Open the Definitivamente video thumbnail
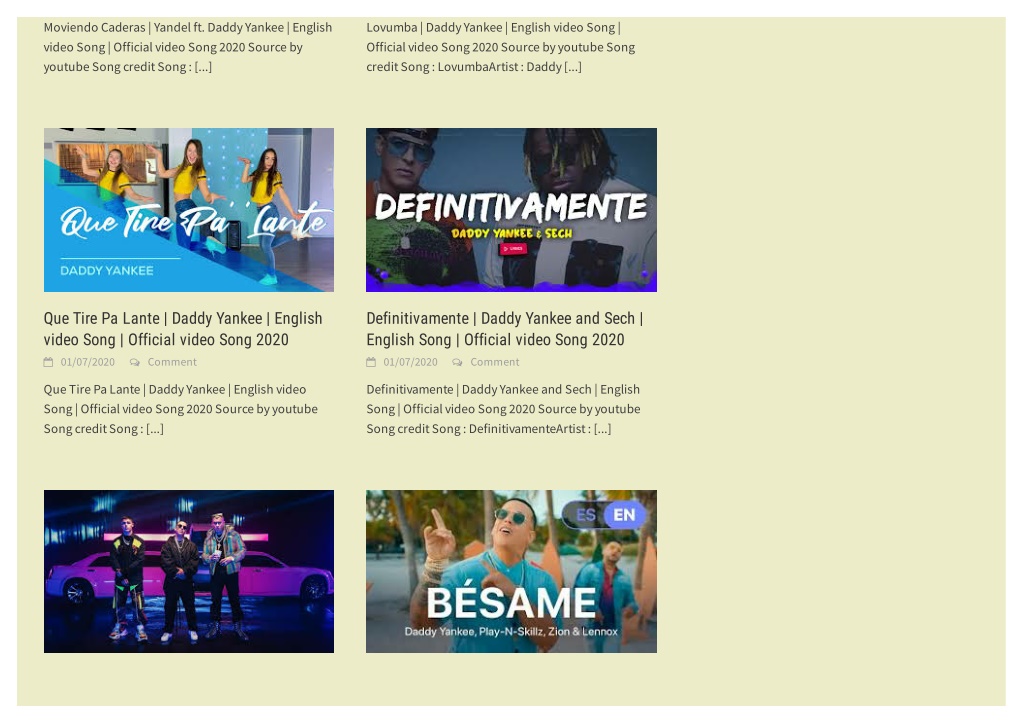The width and height of the screenshot is (1024, 723). (511, 210)
